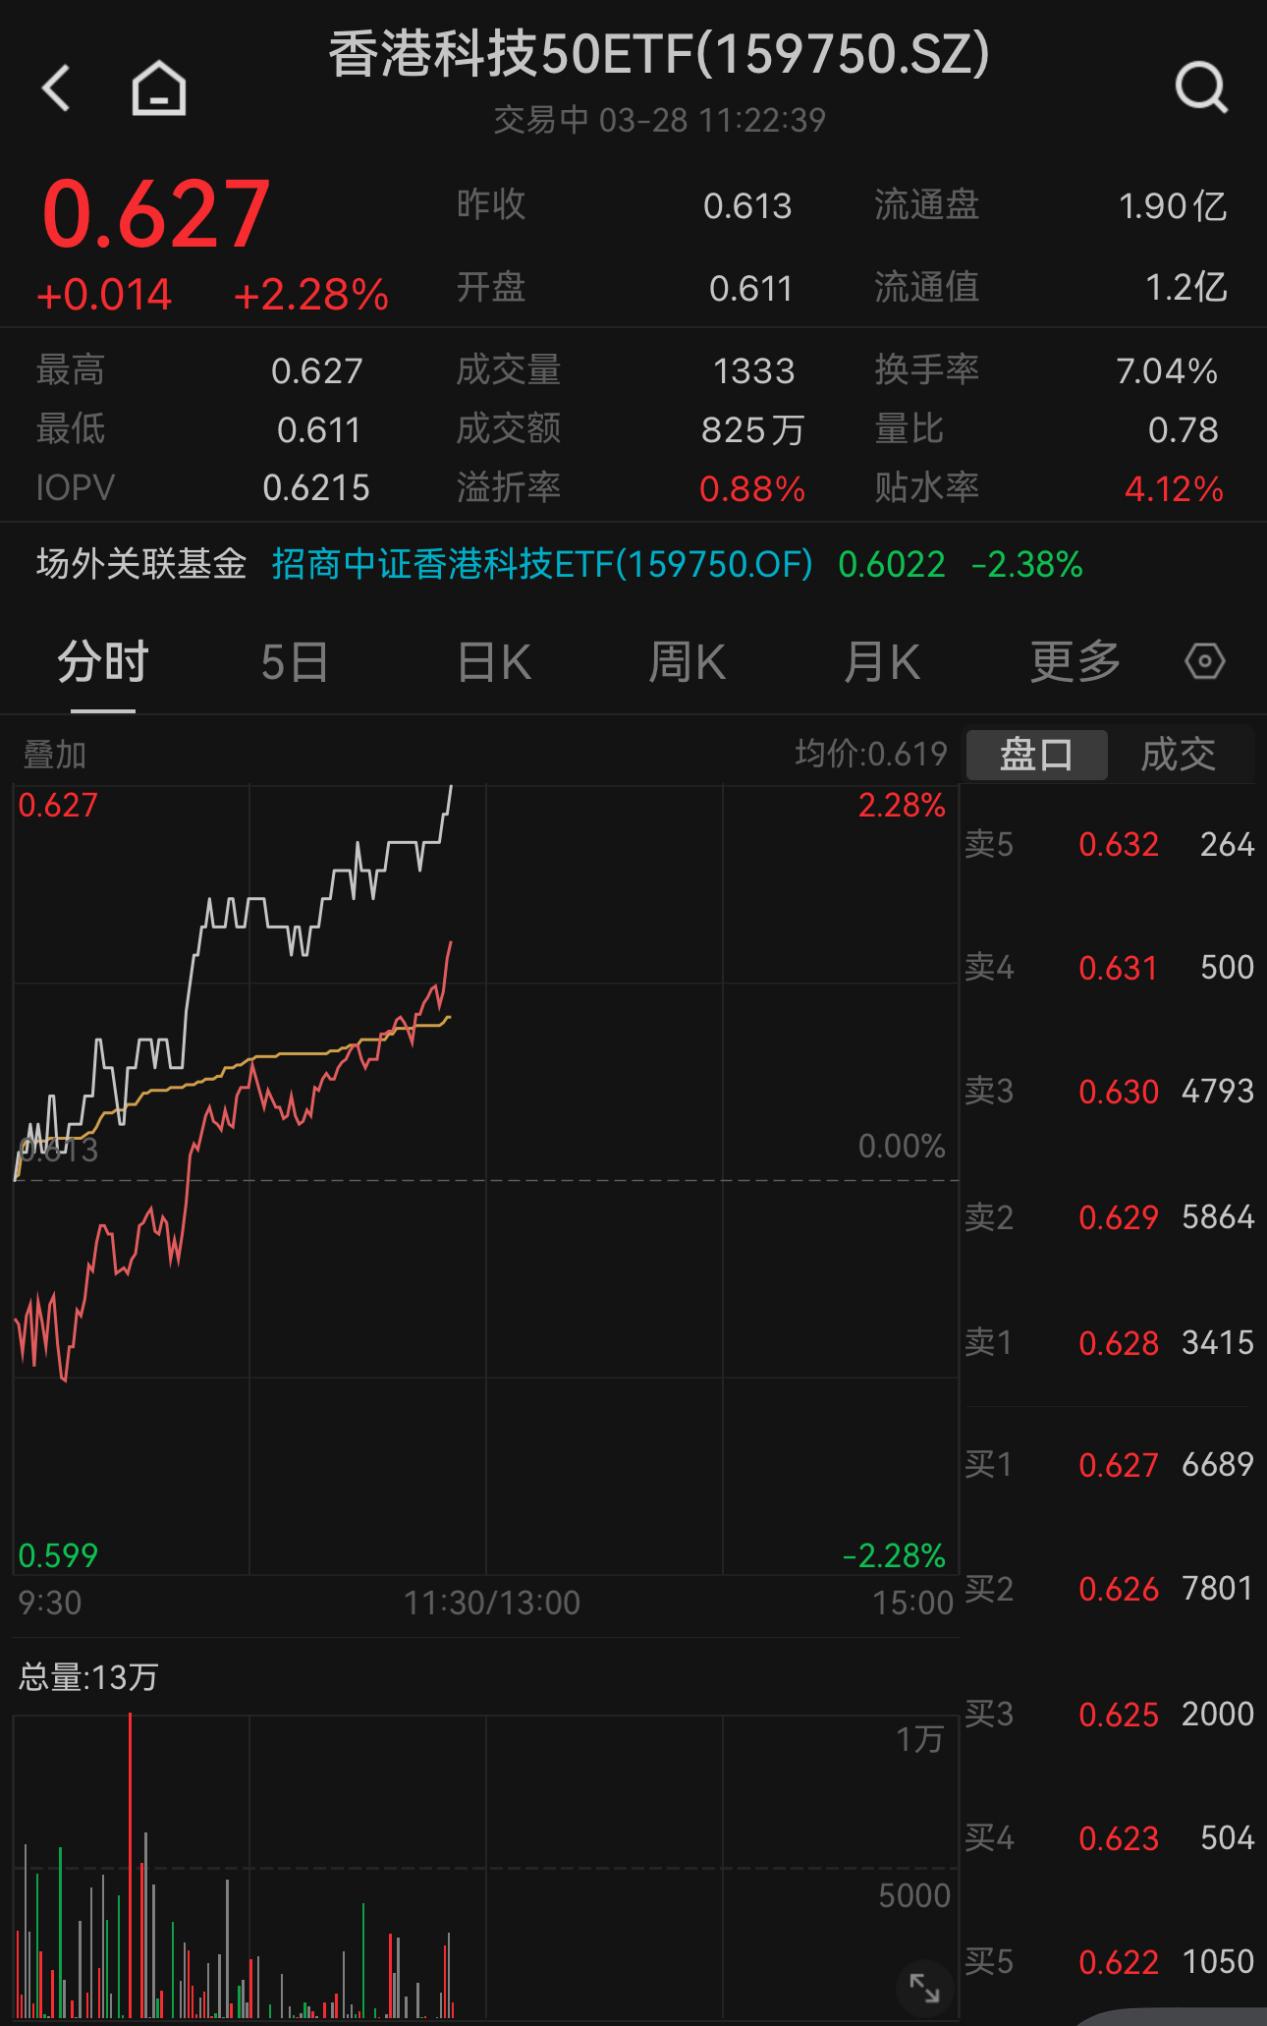
Task: Open linked fund 招商中证香港科技ETF link
Action: tap(542, 565)
